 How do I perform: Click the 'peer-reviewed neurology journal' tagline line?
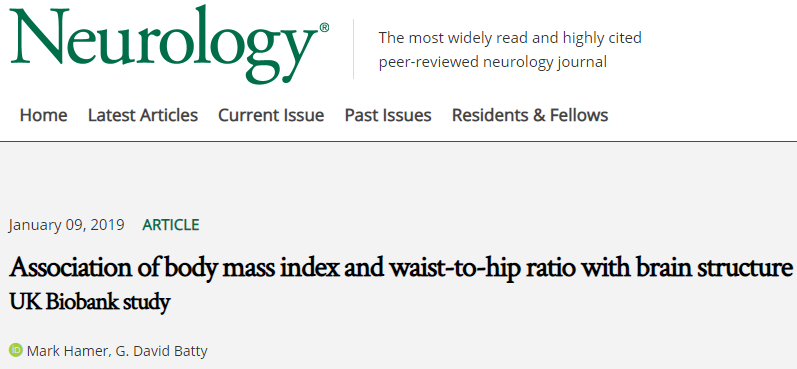[493, 62]
